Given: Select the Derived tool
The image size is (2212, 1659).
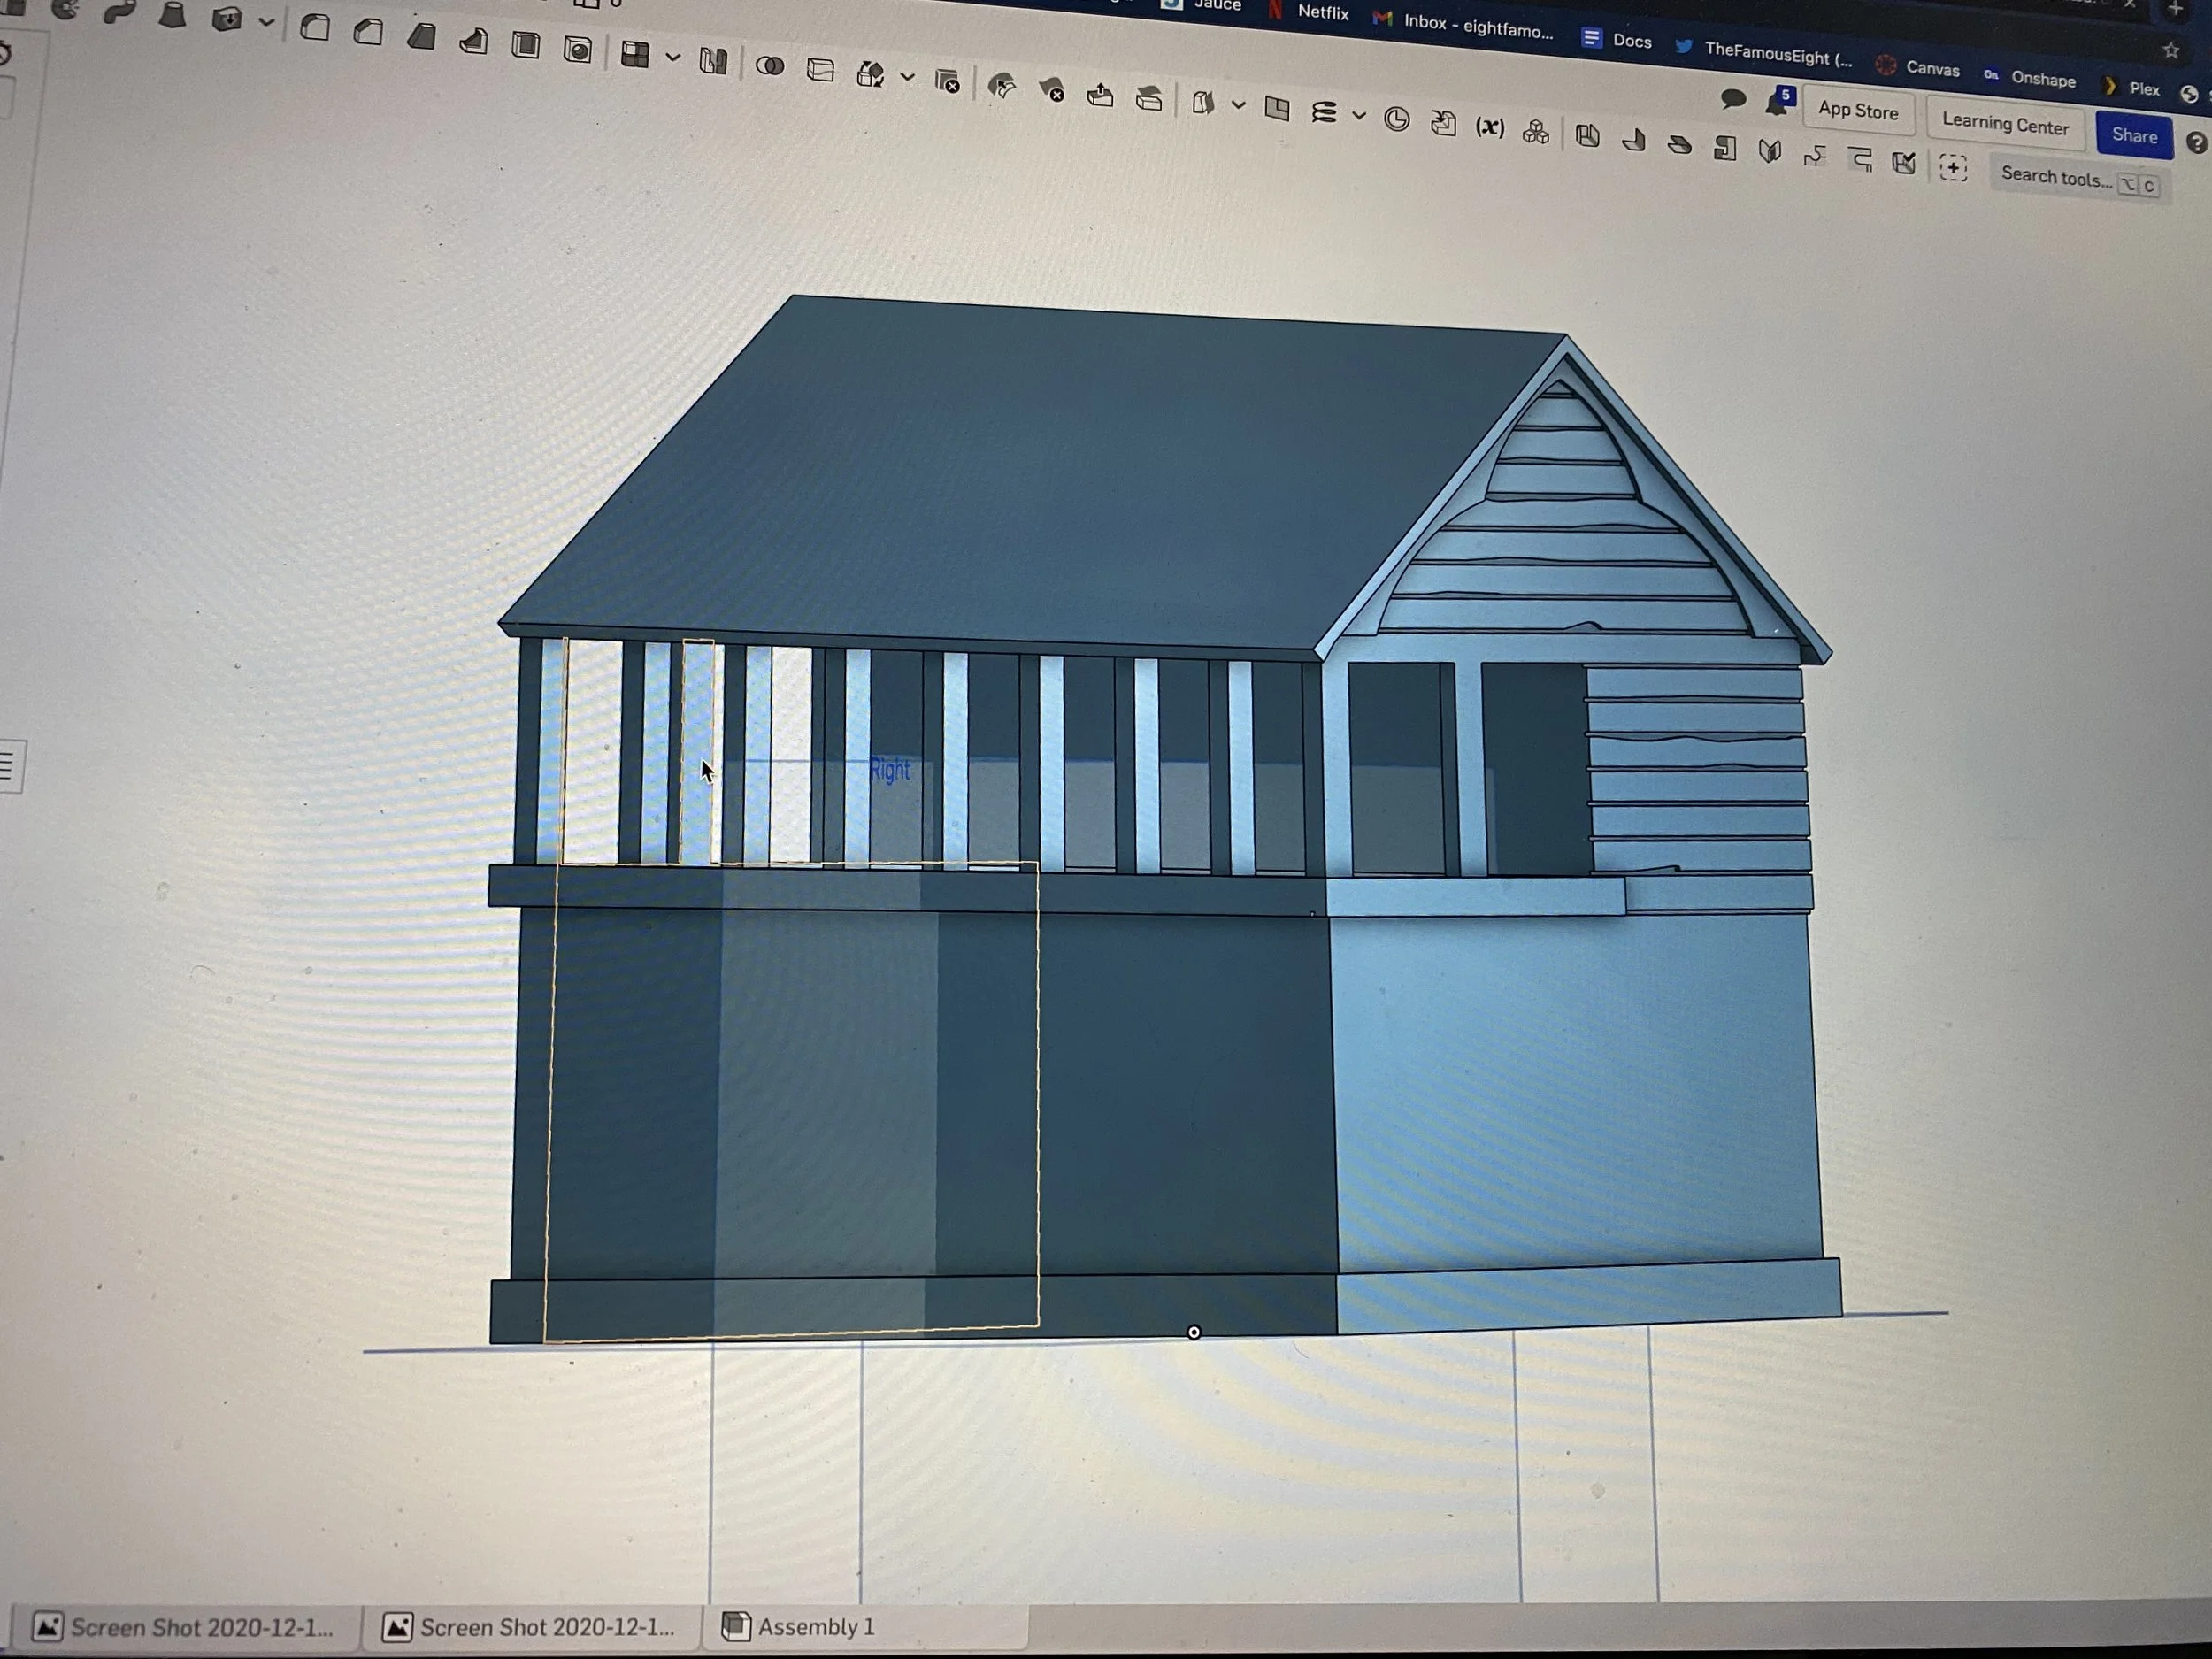Looking at the screenshot, I should tap(1443, 123).
